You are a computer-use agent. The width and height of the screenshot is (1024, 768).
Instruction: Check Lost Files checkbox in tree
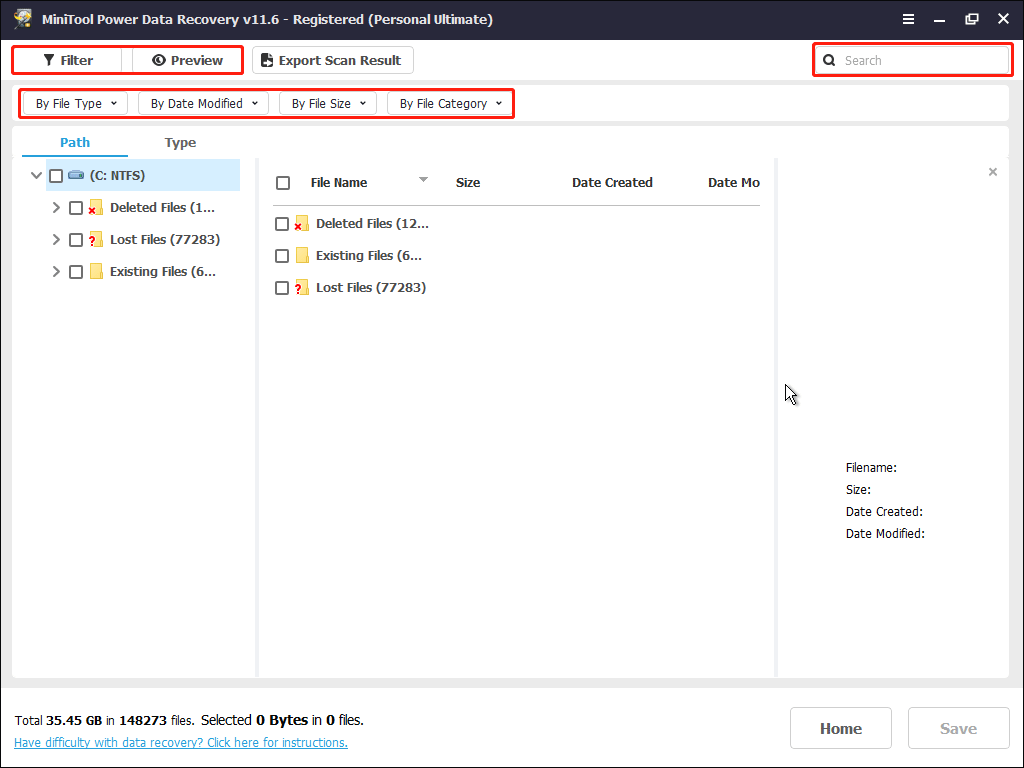point(76,240)
